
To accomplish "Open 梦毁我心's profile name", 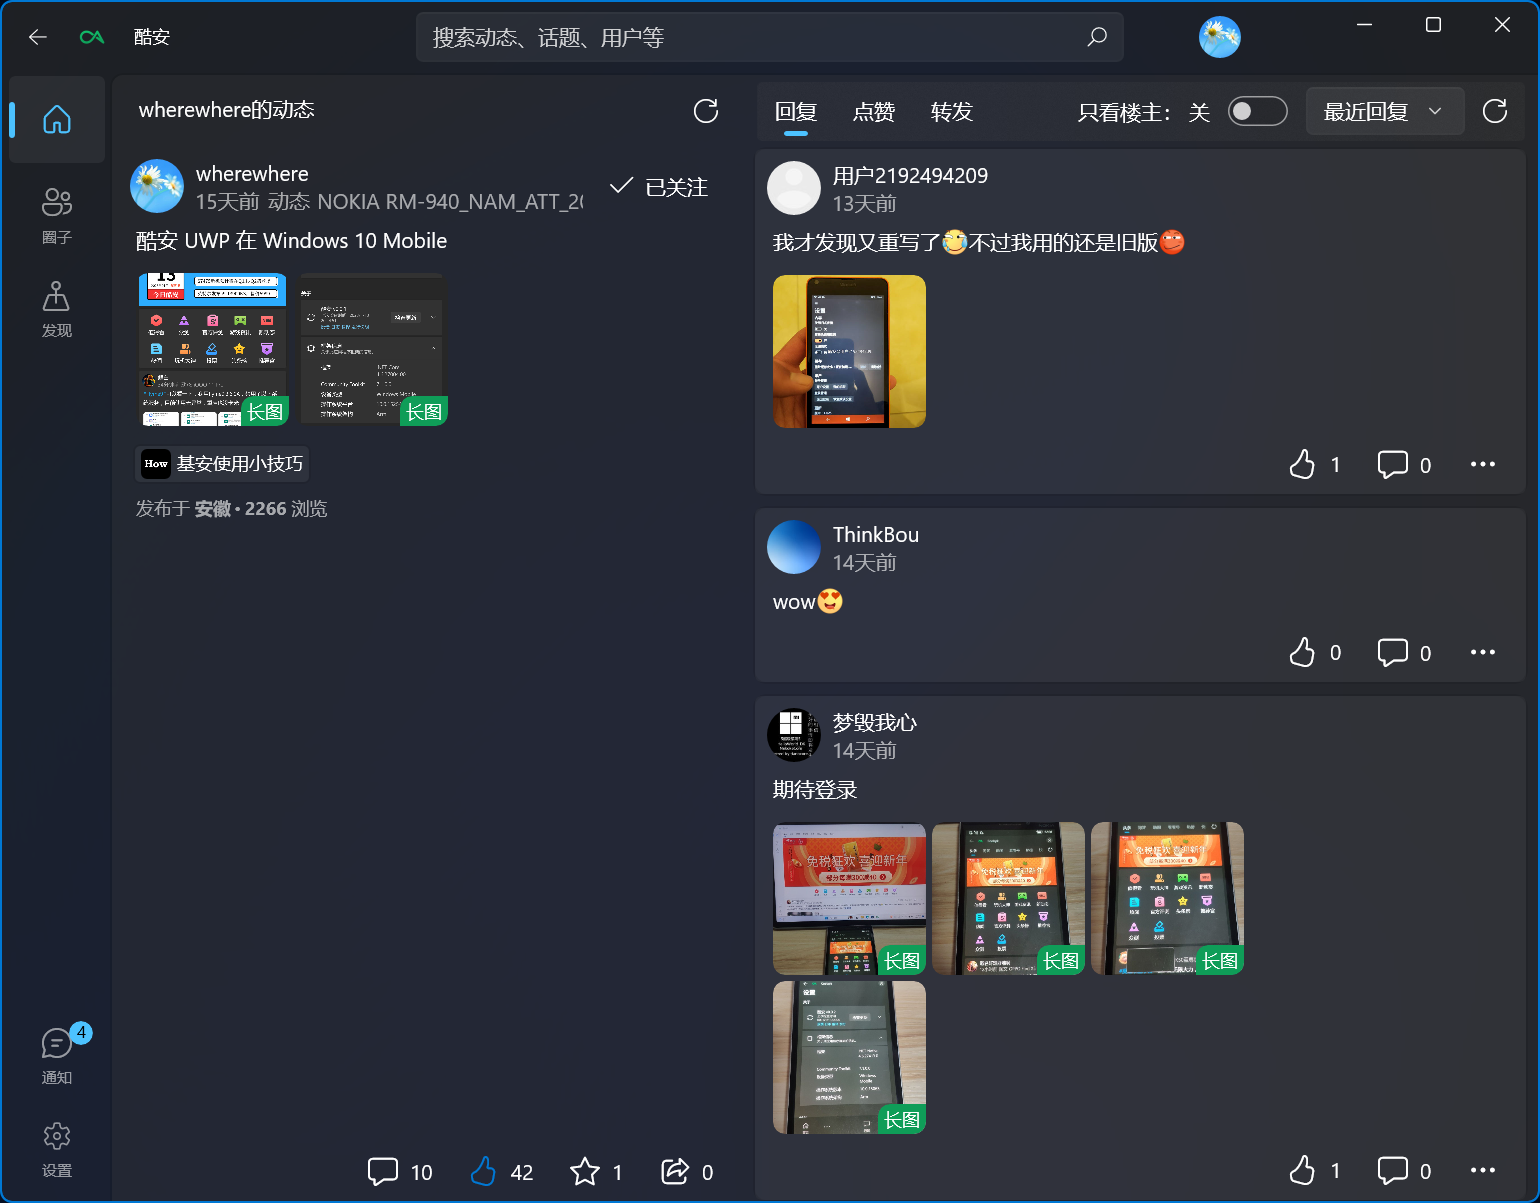I will [875, 723].
